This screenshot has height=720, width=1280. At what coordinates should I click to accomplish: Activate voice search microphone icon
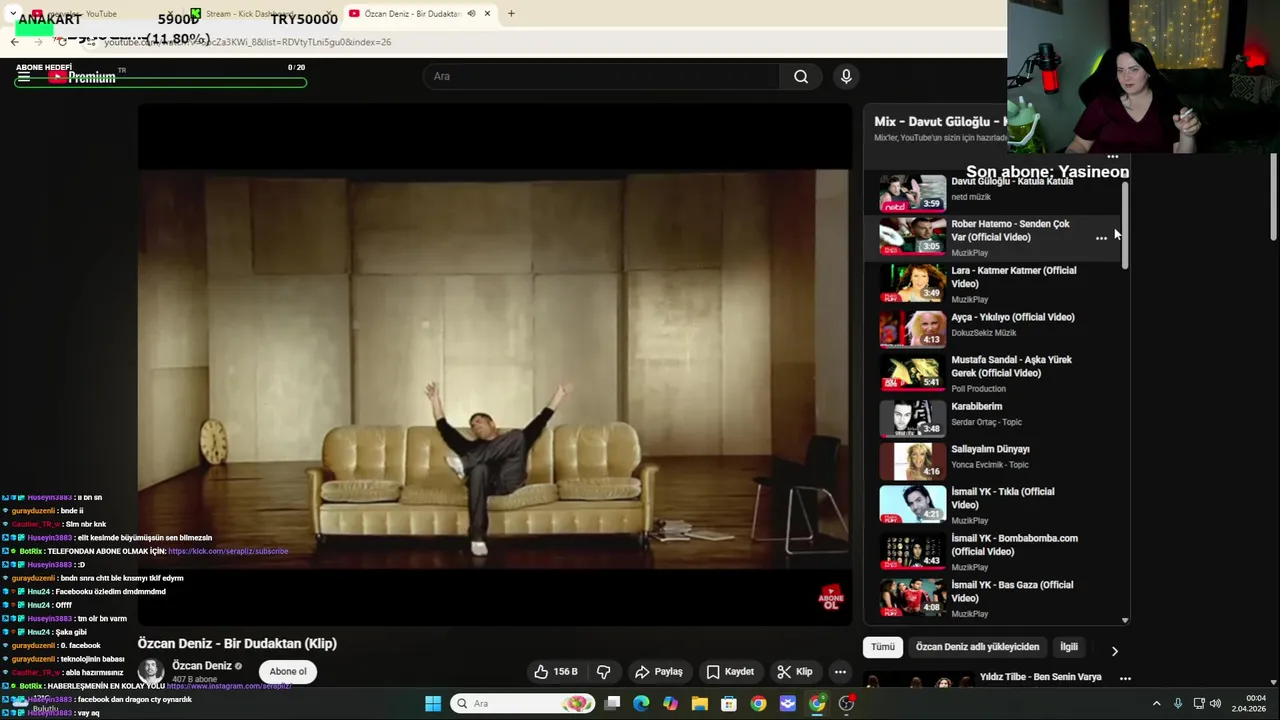846,77
